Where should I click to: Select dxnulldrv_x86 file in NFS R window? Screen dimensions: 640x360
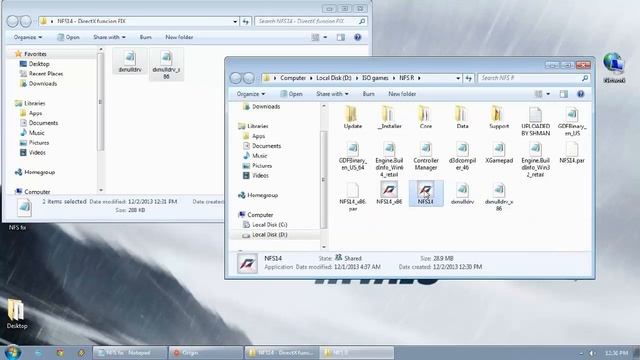[499, 197]
